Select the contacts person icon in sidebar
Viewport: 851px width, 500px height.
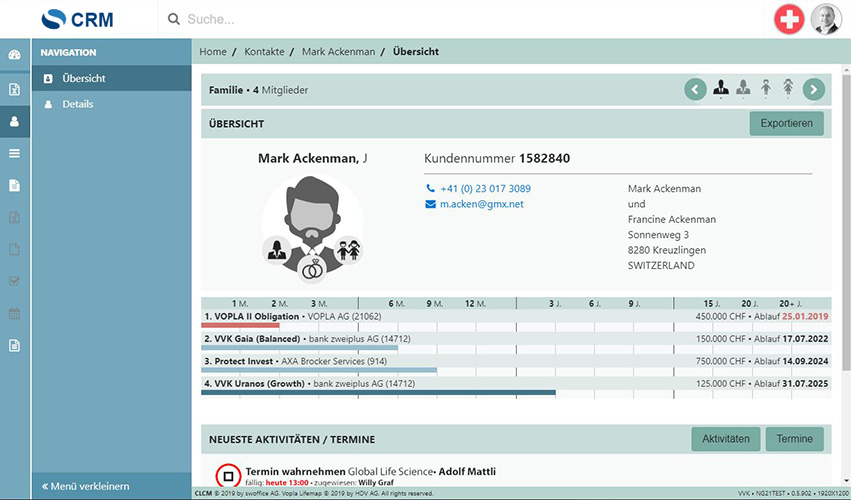pyautogui.click(x=15, y=122)
